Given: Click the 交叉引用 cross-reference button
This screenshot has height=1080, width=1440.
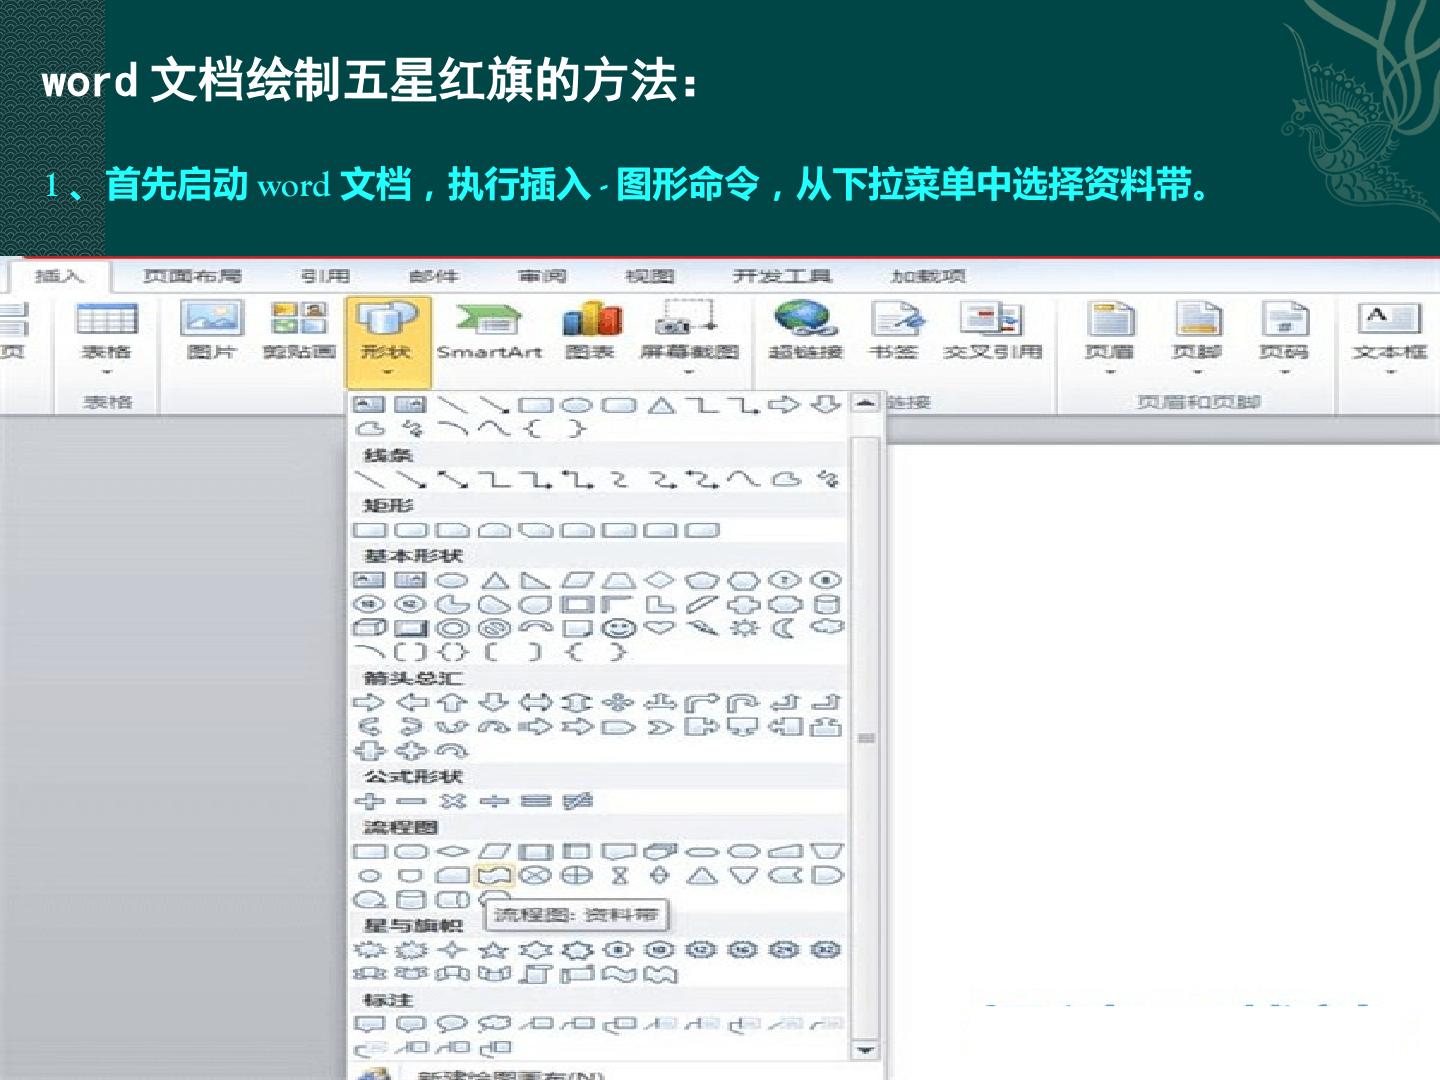Looking at the screenshot, I should (992, 332).
